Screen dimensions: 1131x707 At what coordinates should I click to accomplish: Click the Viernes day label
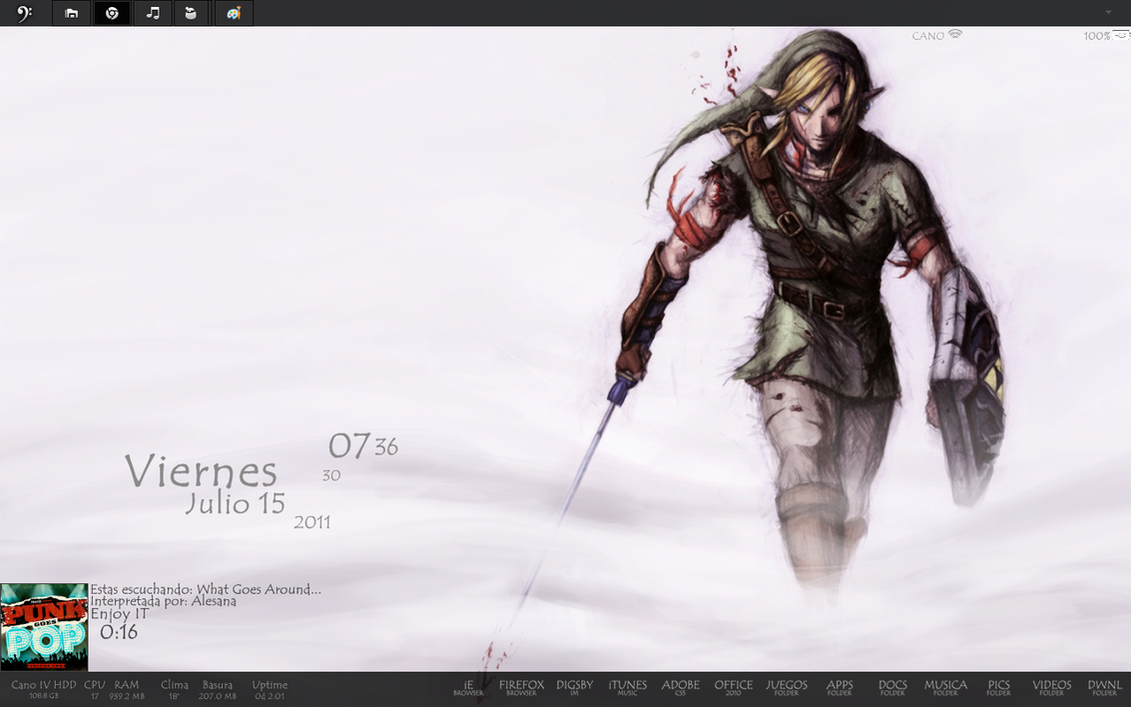[x=201, y=471]
